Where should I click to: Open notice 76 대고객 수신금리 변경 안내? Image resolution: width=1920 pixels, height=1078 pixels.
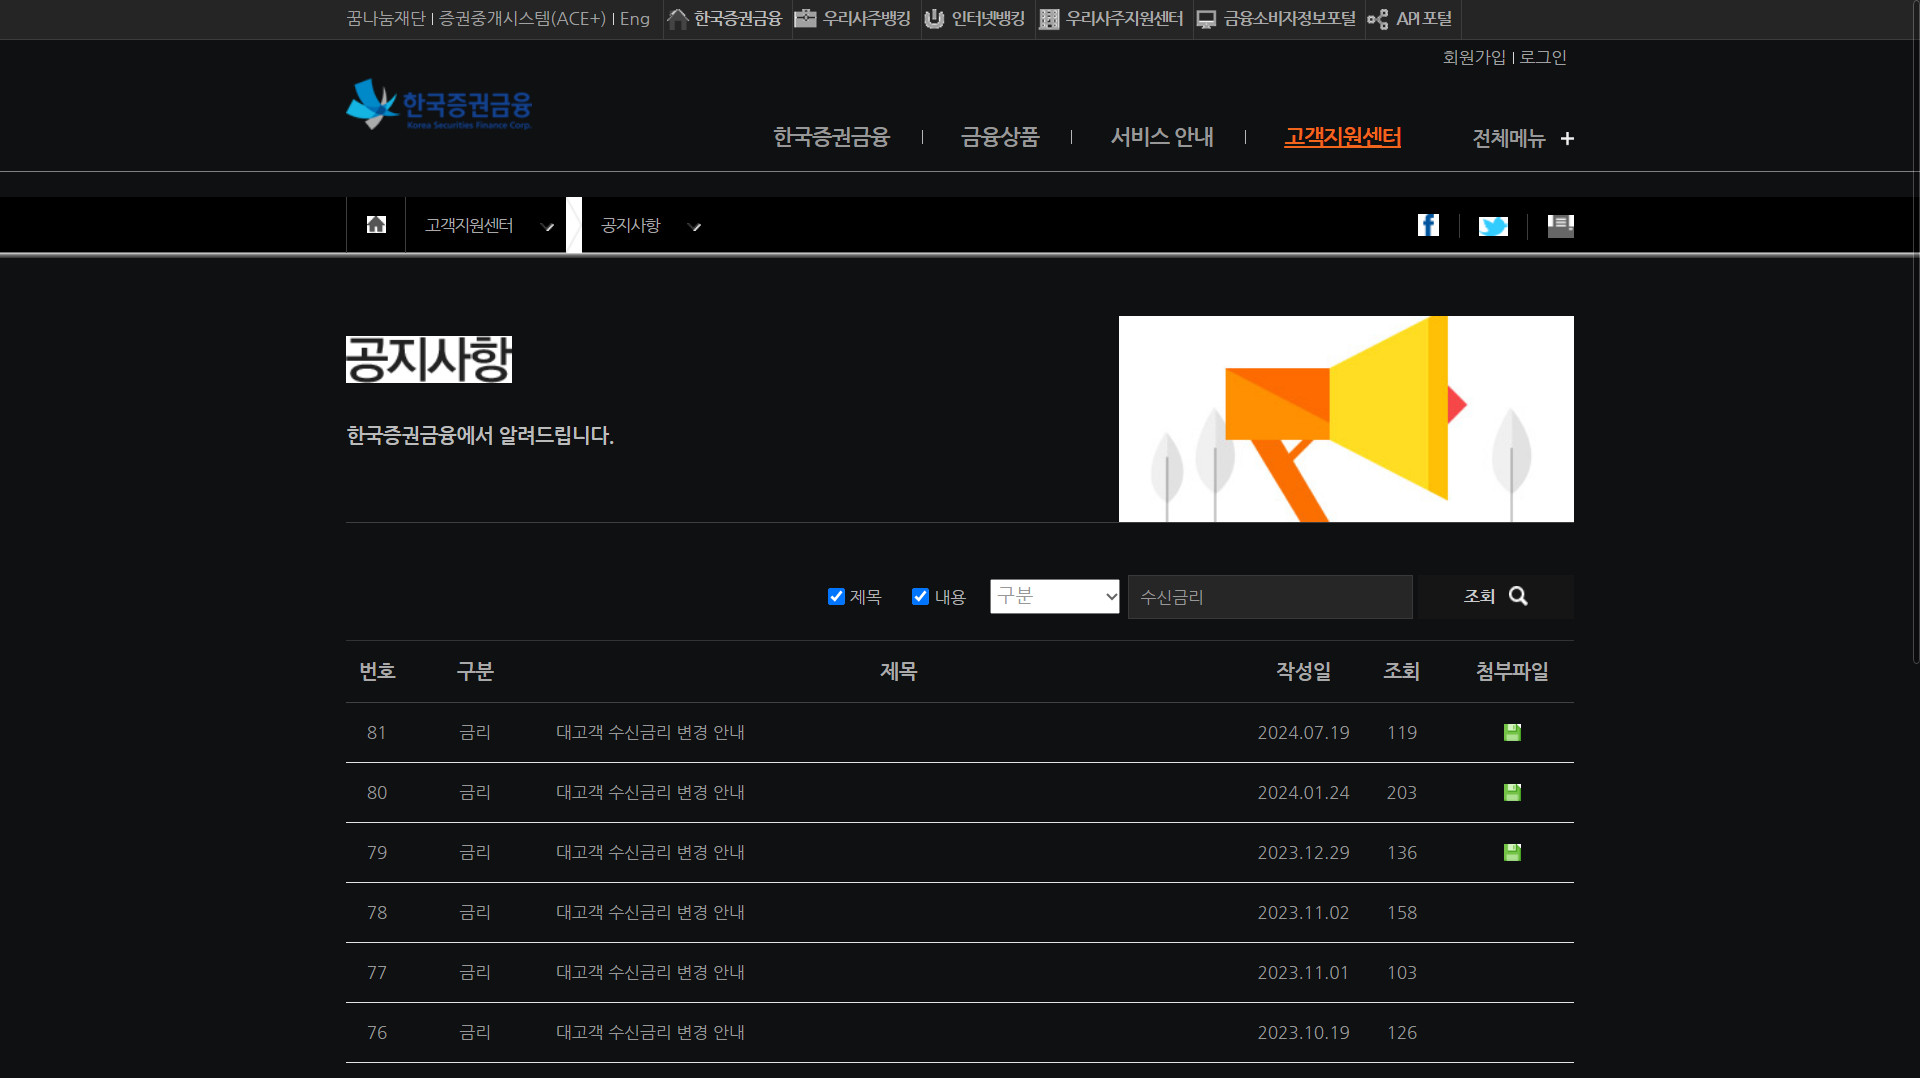click(650, 1033)
